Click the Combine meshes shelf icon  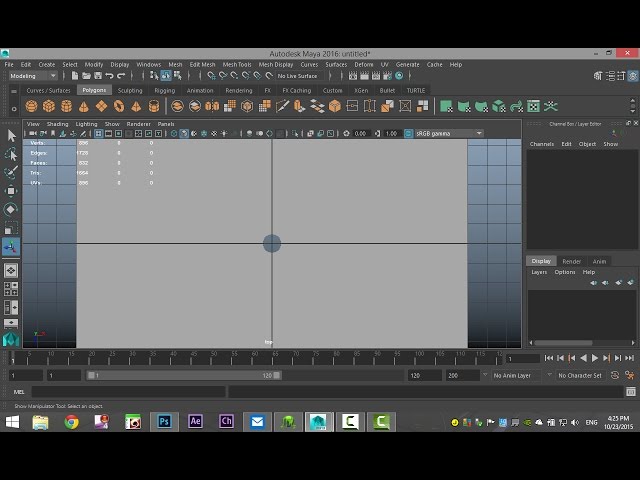pyautogui.click(x=177, y=107)
